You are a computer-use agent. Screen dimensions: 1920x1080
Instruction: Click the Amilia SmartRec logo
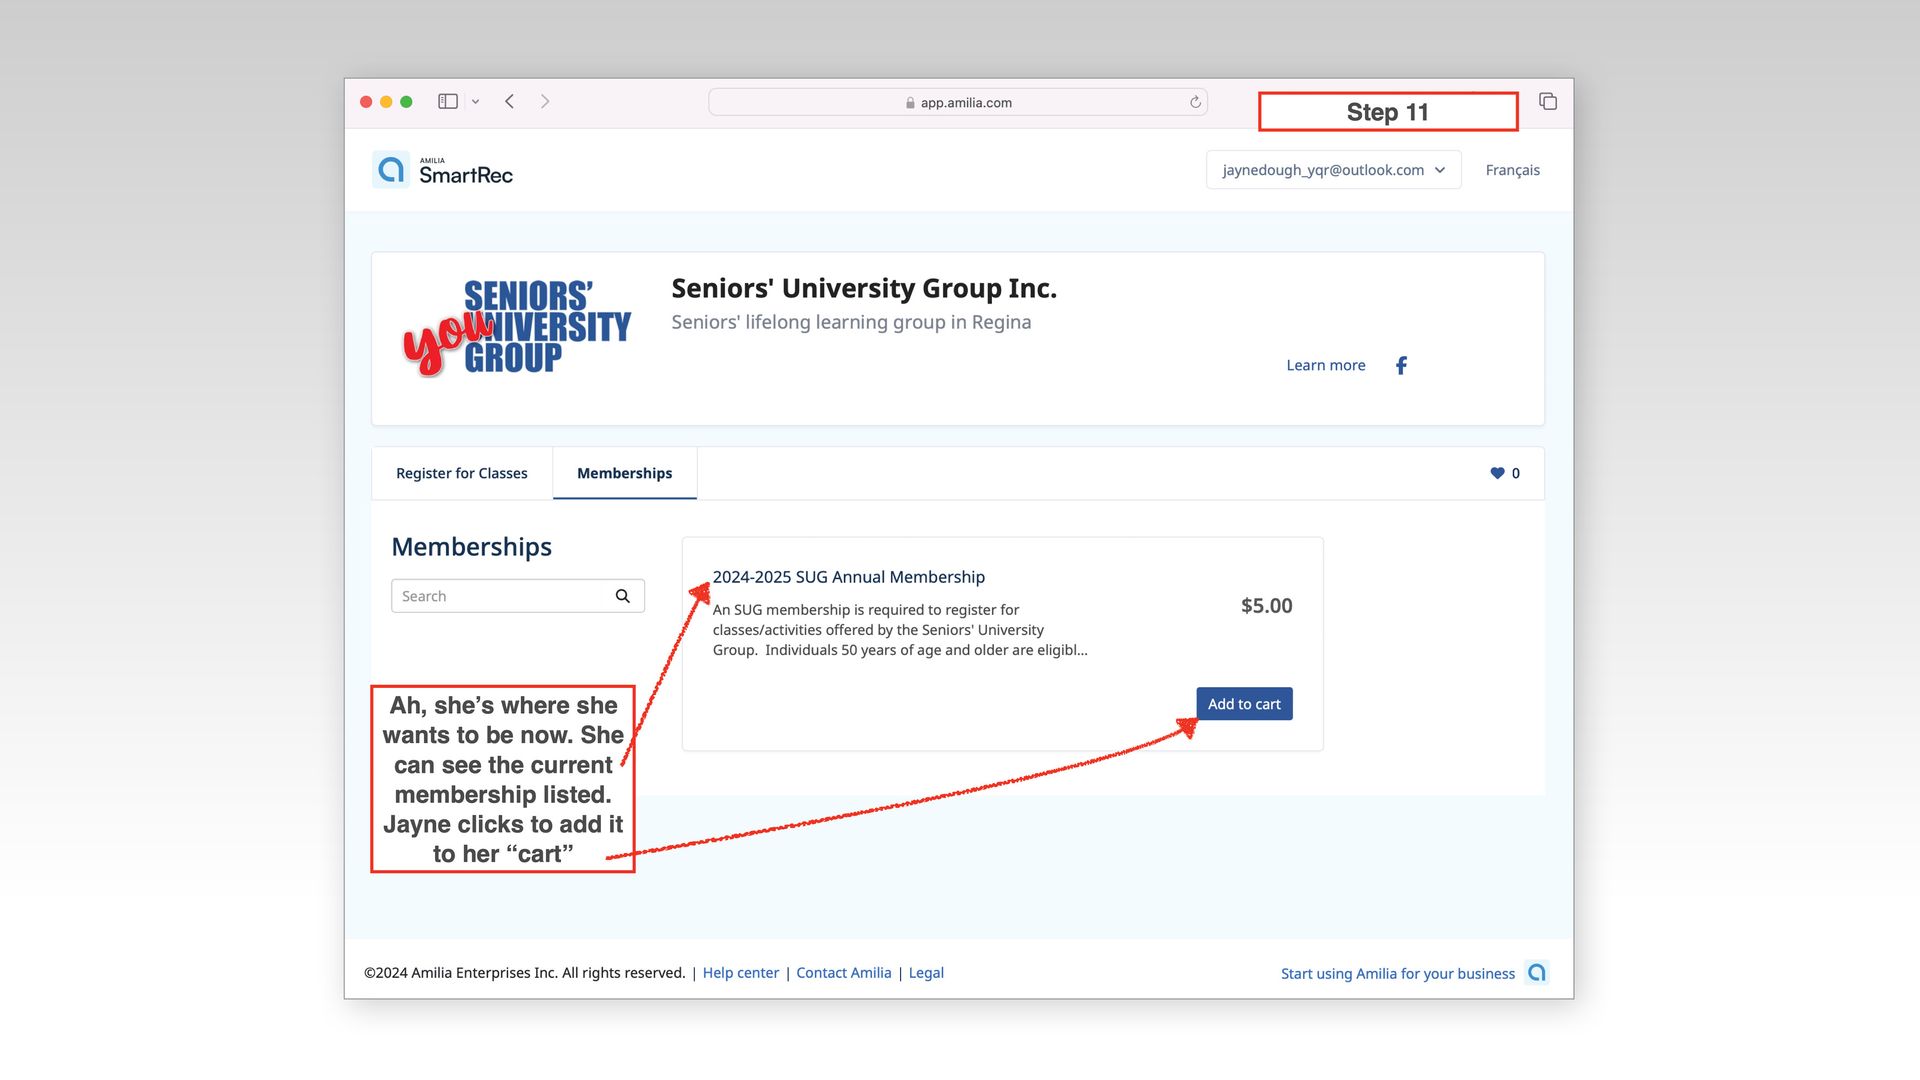443,170
